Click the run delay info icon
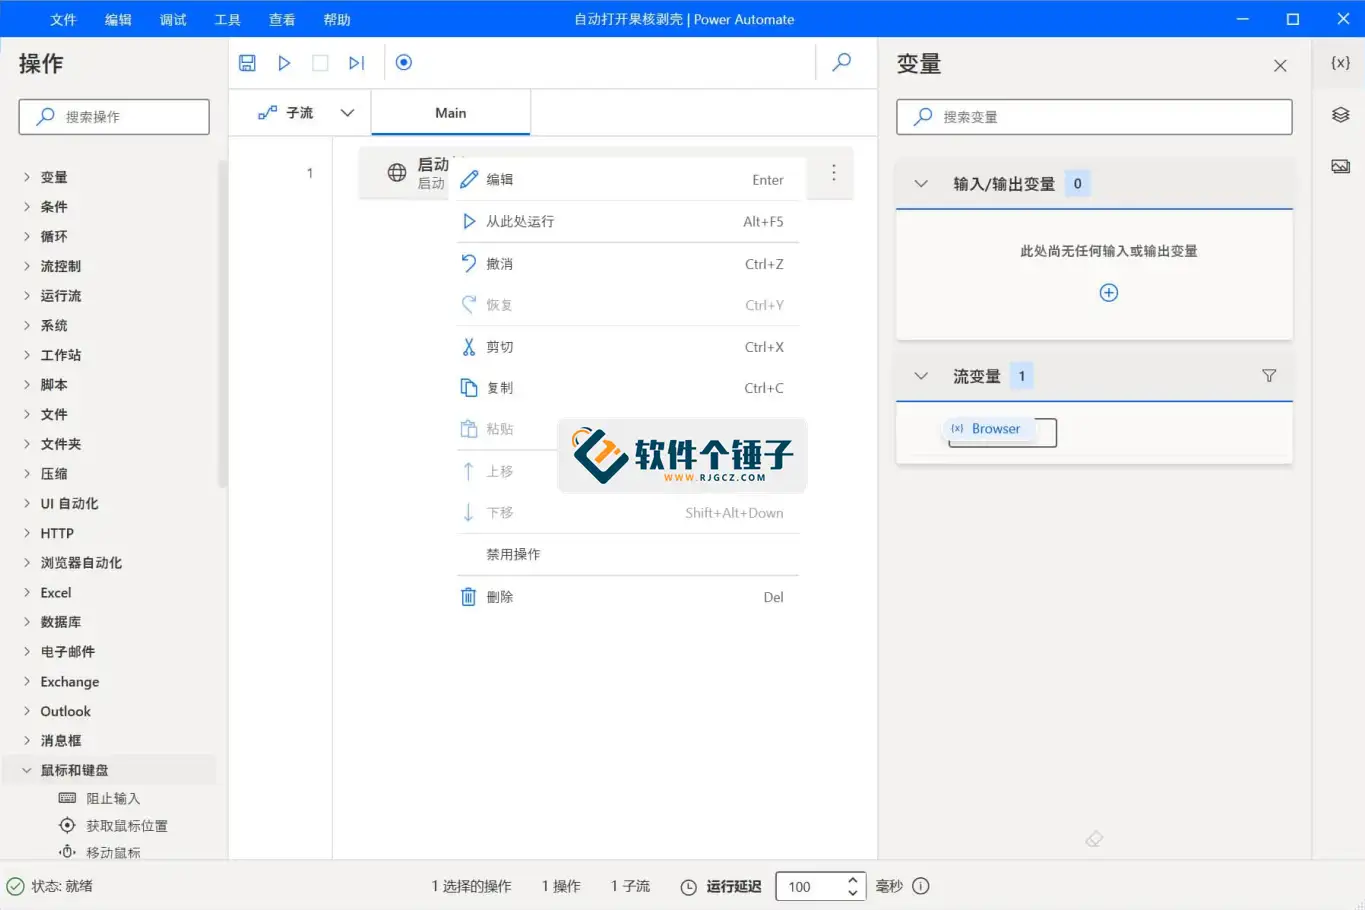This screenshot has width=1365, height=910. pyautogui.click(x=921, y=886)
